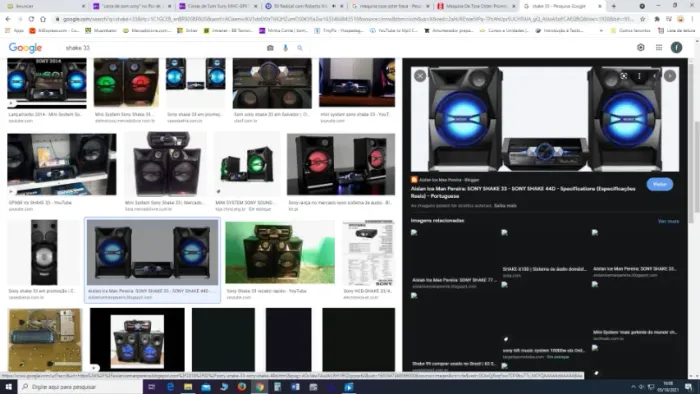Search by image using camera icon

click(270, 48)
